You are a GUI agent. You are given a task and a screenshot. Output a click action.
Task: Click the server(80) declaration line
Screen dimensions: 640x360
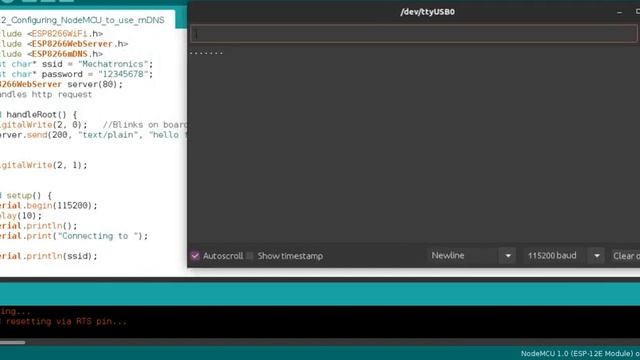(x=61, y=84)
